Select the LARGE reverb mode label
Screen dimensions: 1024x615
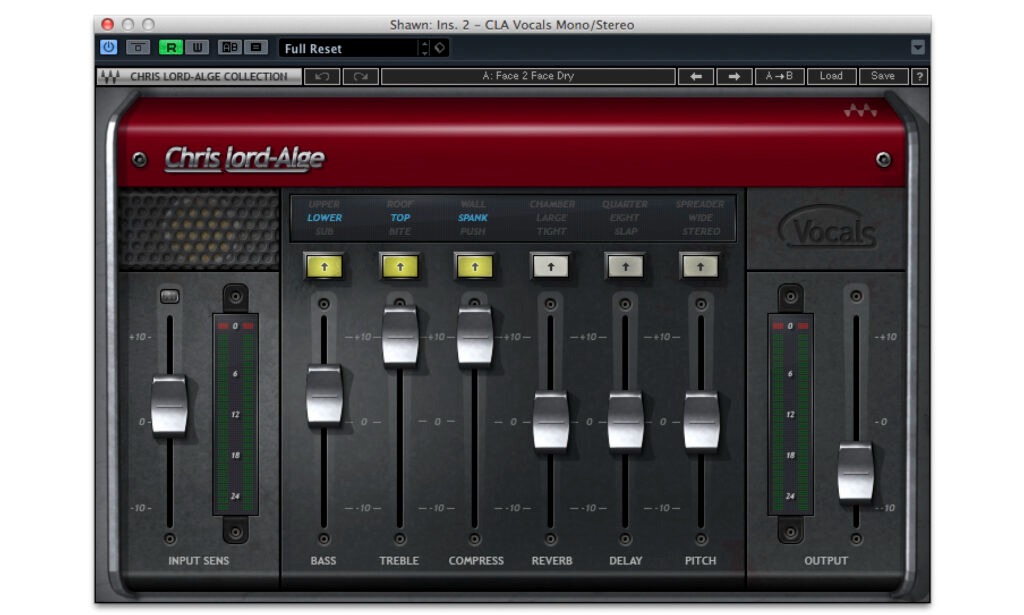tap(552, 218)
